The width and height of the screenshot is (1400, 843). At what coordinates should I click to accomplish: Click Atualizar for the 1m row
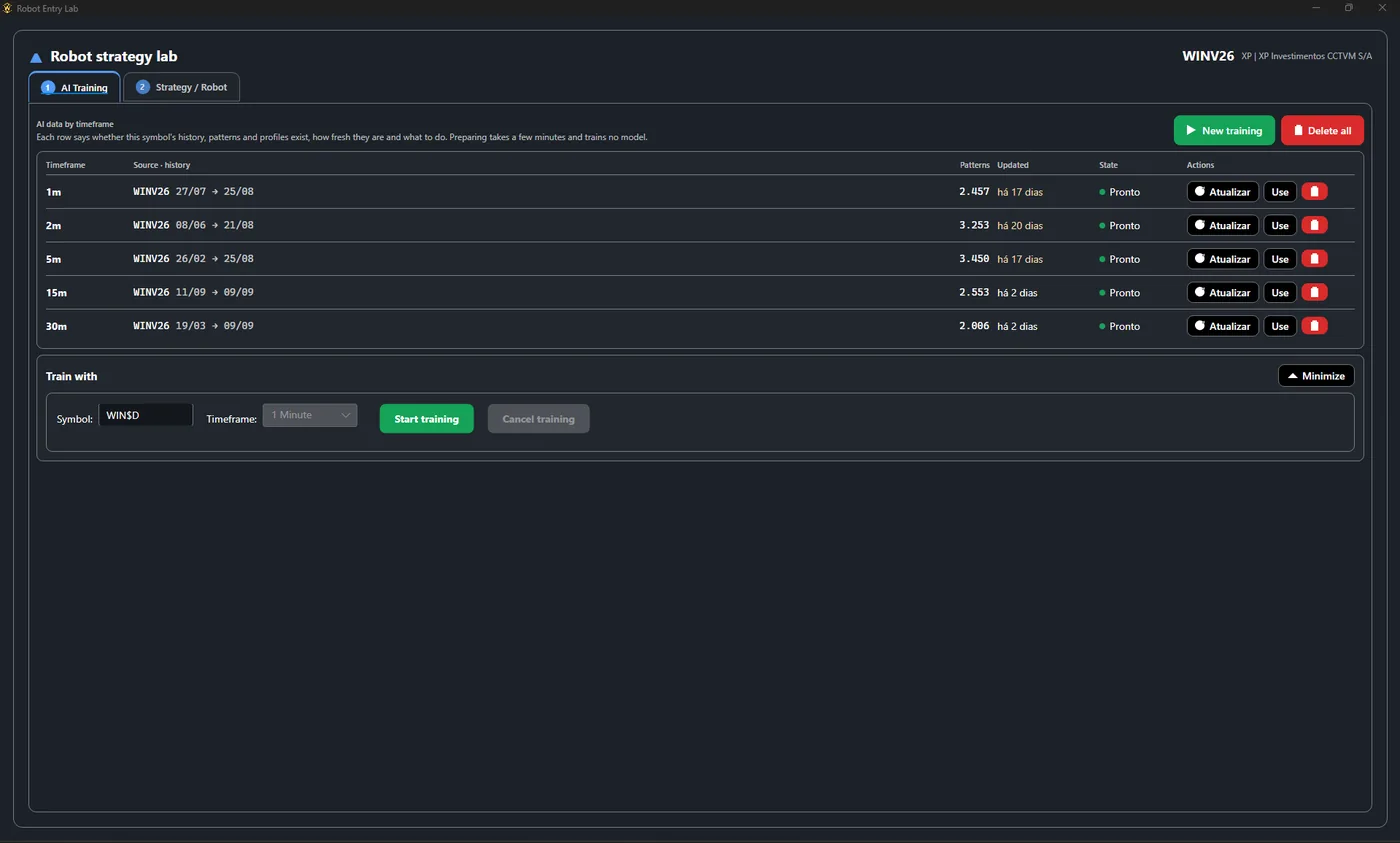(1222, 191)
